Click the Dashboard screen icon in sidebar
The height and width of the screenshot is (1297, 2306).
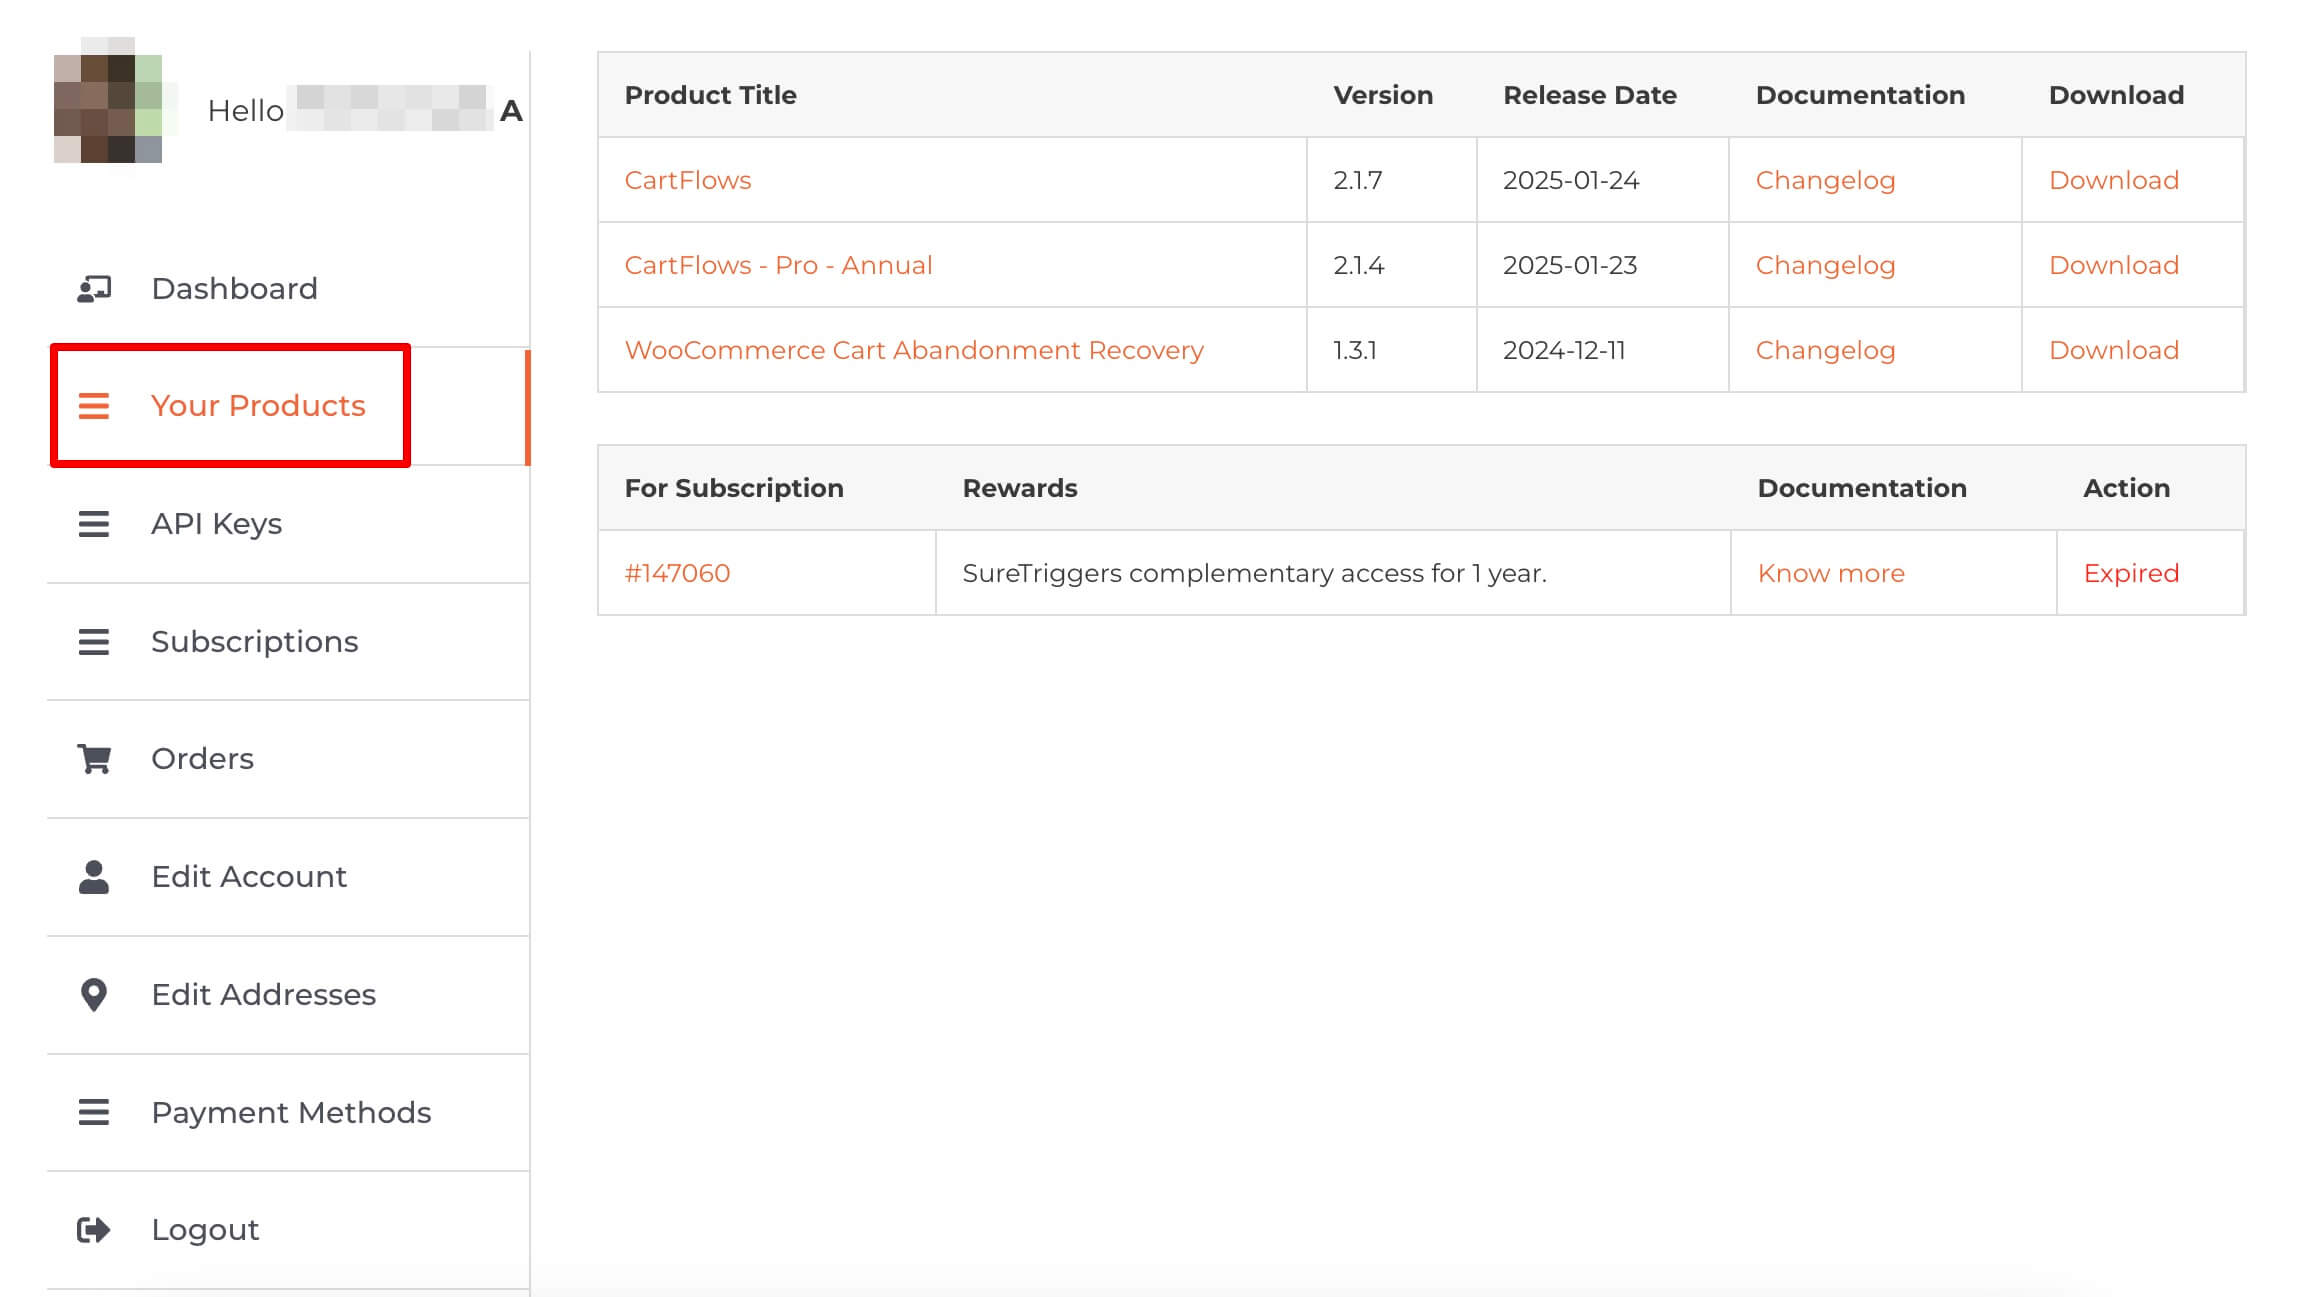coord(94,289)
